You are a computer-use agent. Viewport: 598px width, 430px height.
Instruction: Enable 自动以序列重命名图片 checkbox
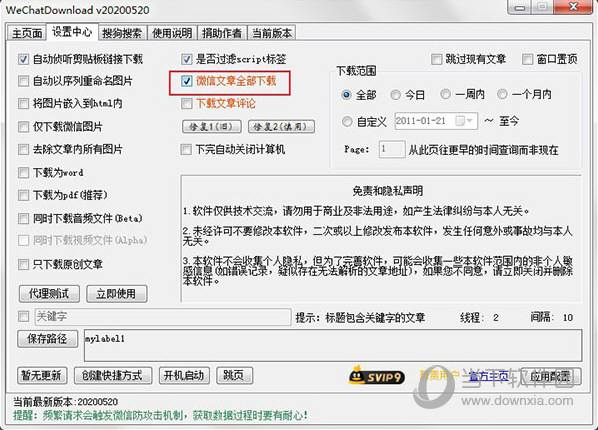click(x=23, y=81)
